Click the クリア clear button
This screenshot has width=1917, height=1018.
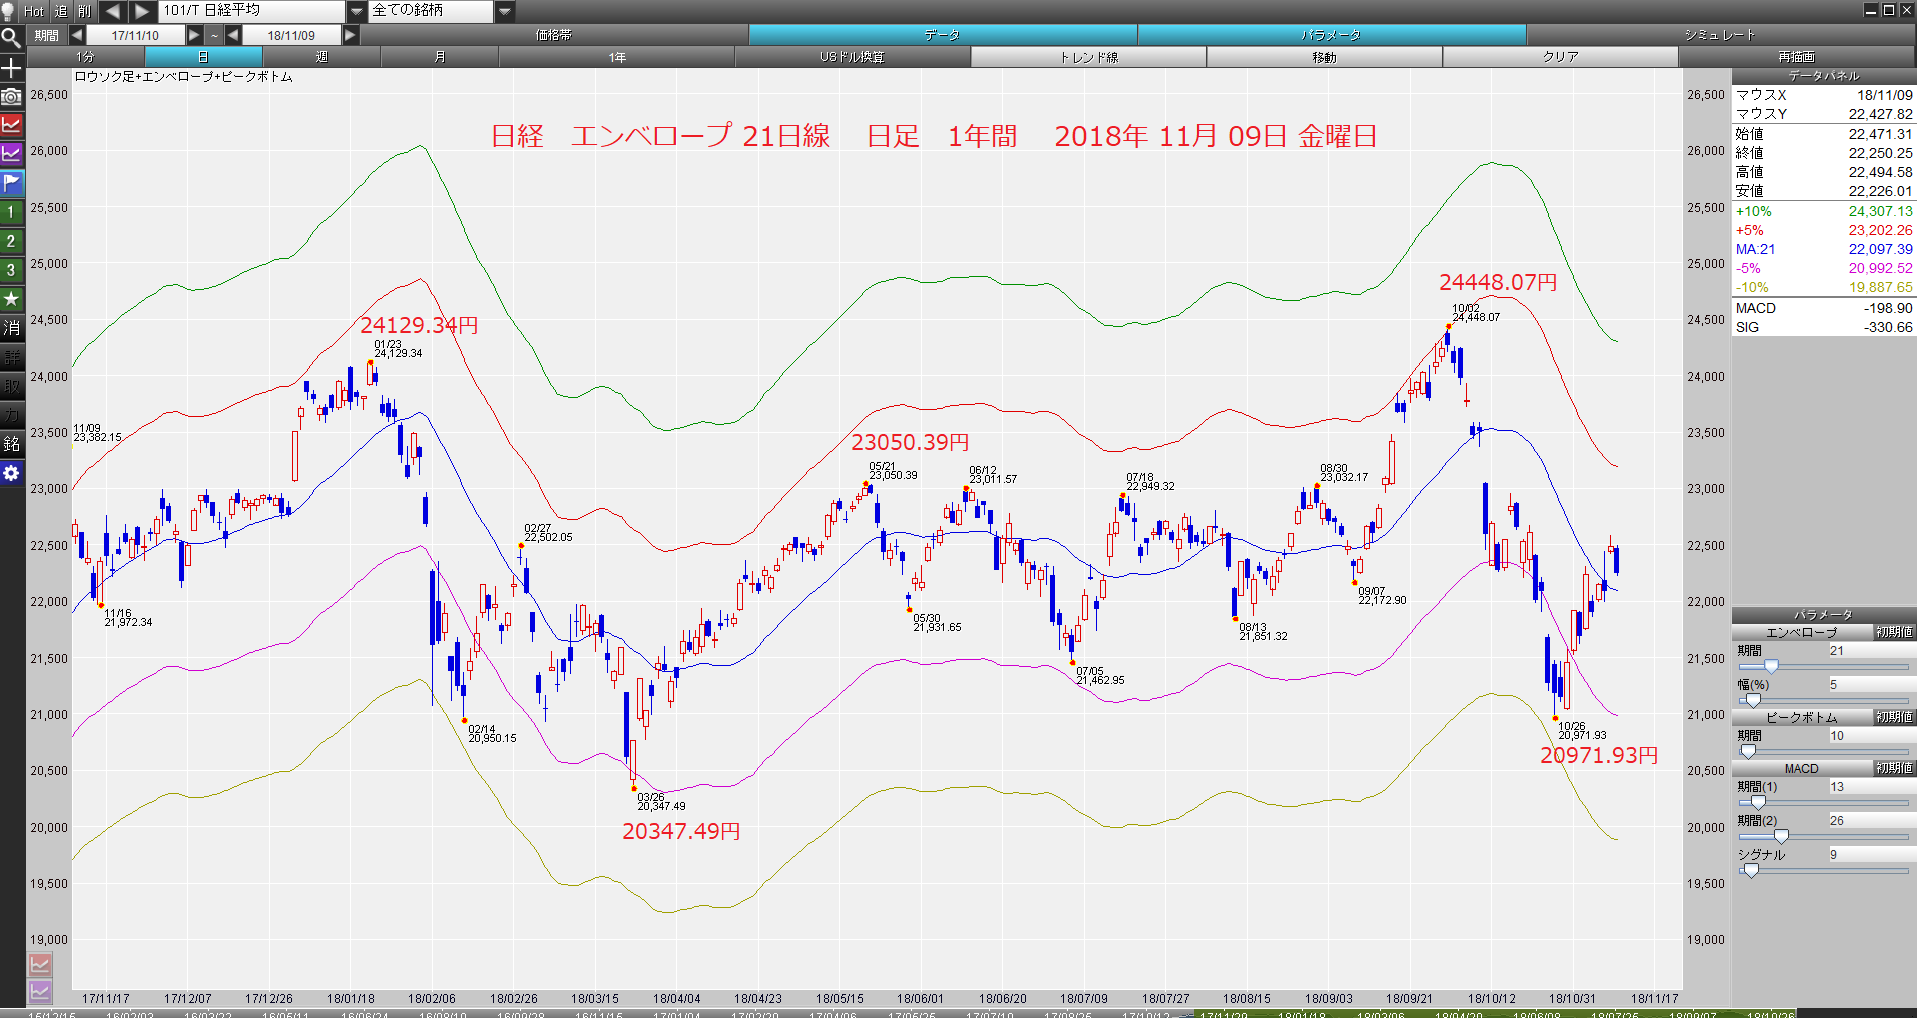tap(1561, 57)
